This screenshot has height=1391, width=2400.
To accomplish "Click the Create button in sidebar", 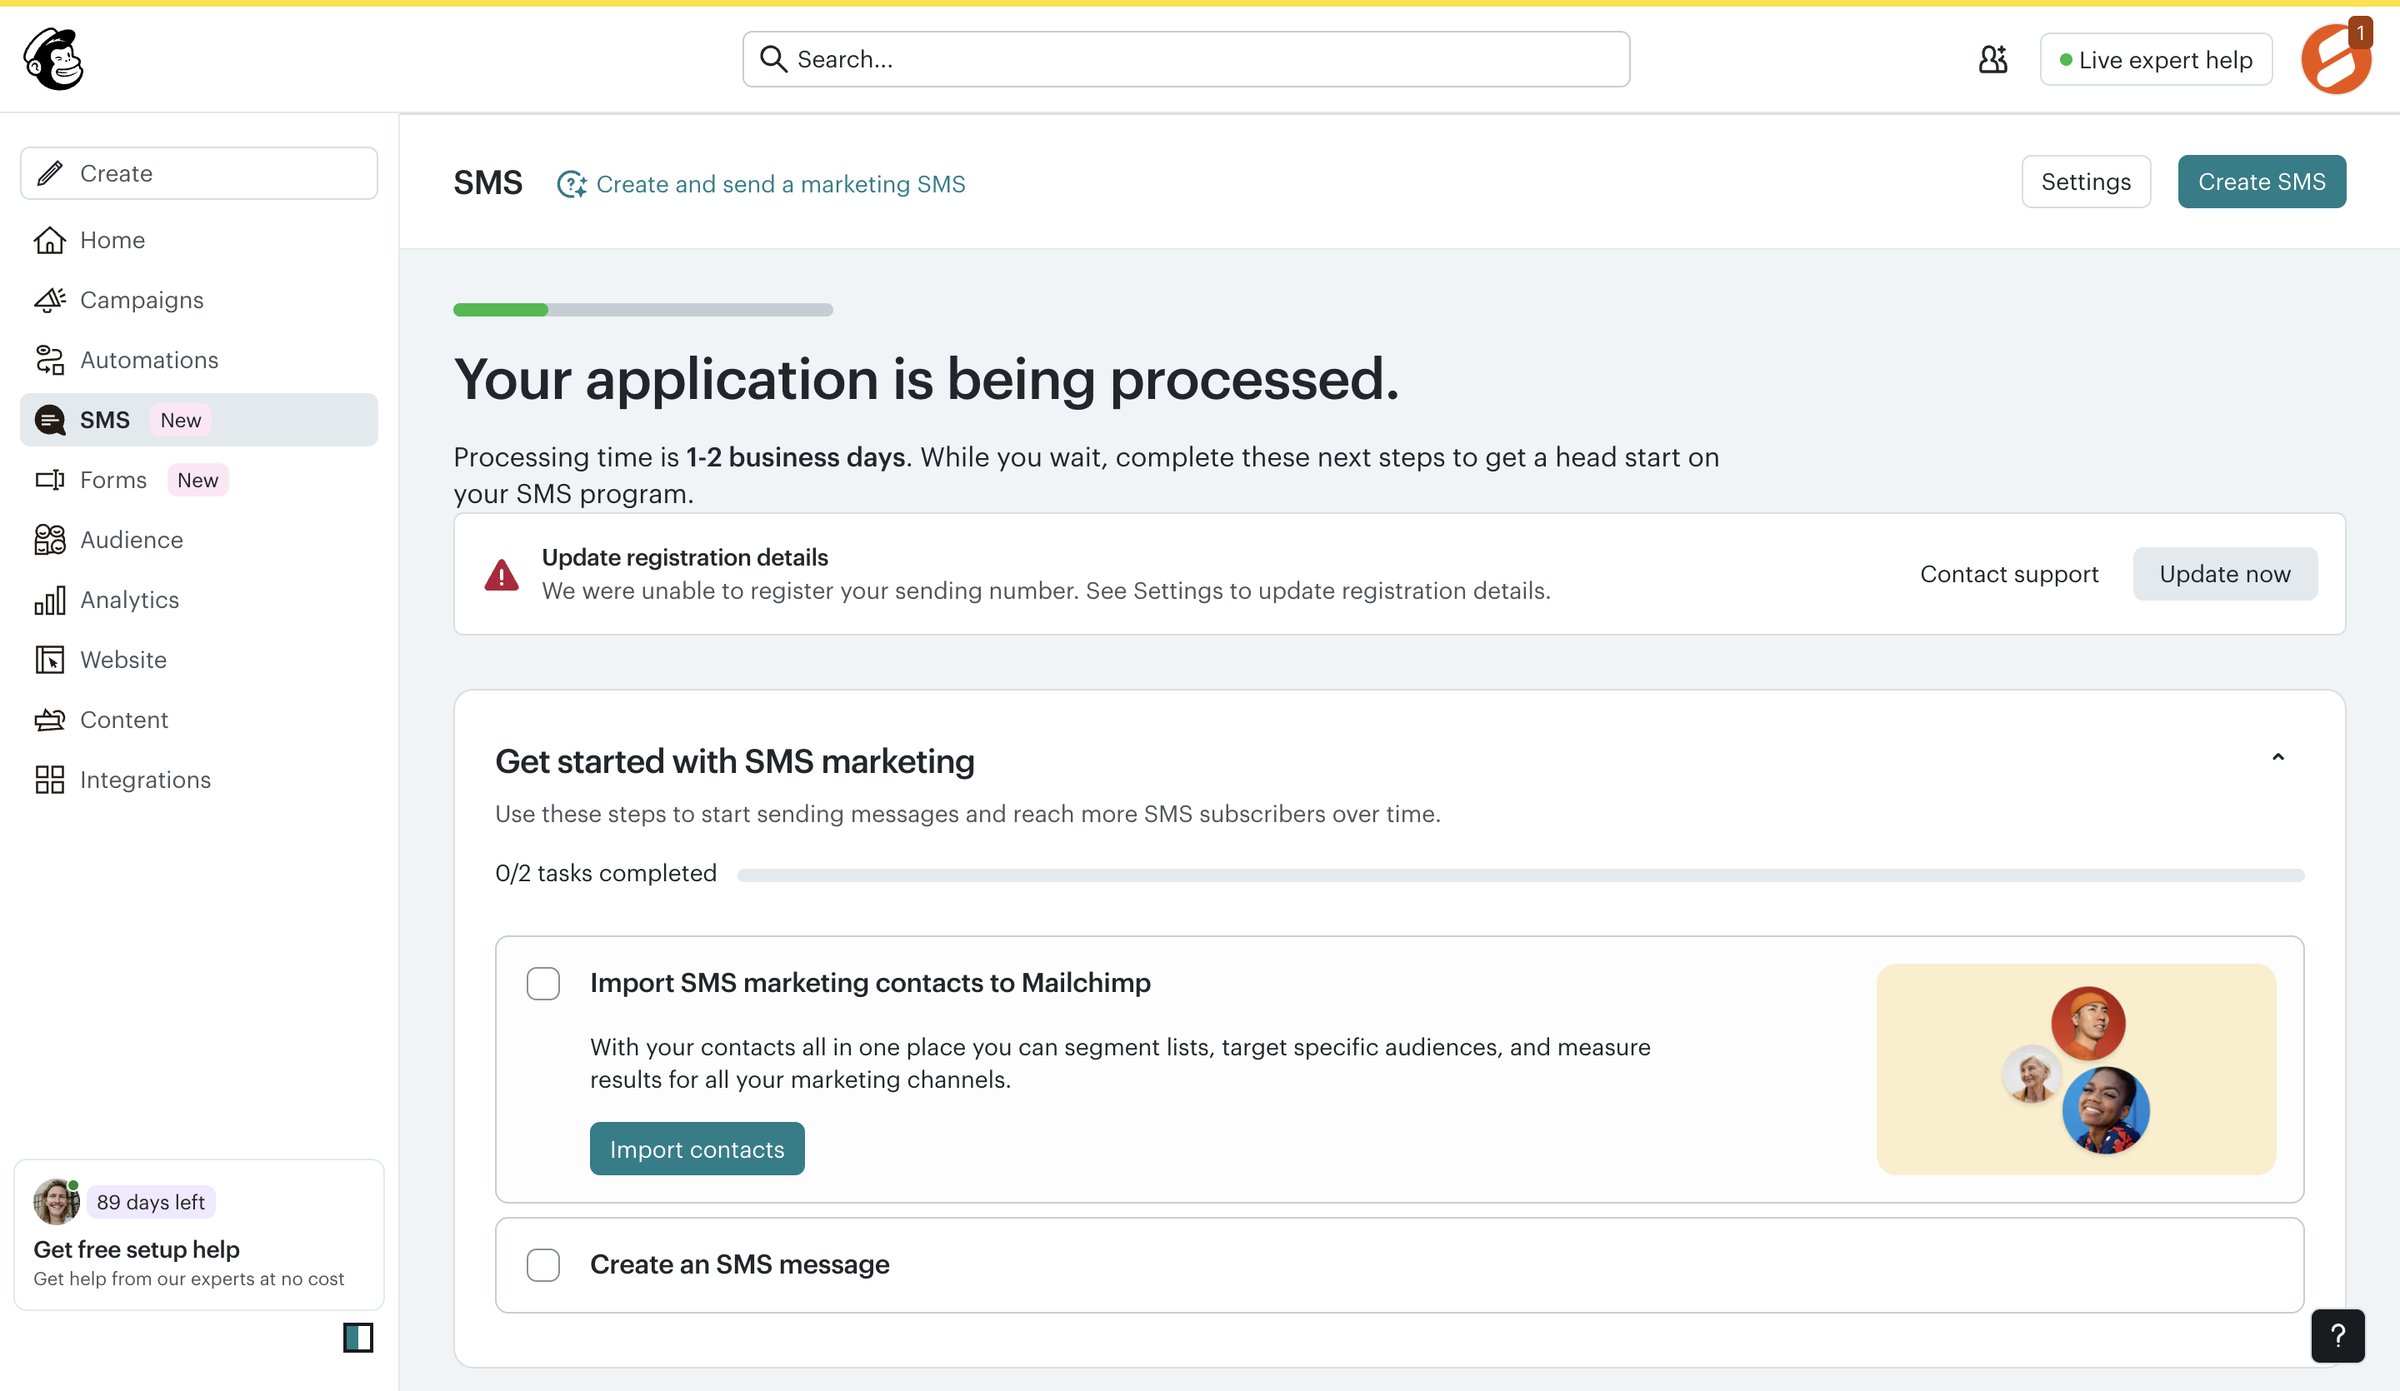I will coord(199,173).
